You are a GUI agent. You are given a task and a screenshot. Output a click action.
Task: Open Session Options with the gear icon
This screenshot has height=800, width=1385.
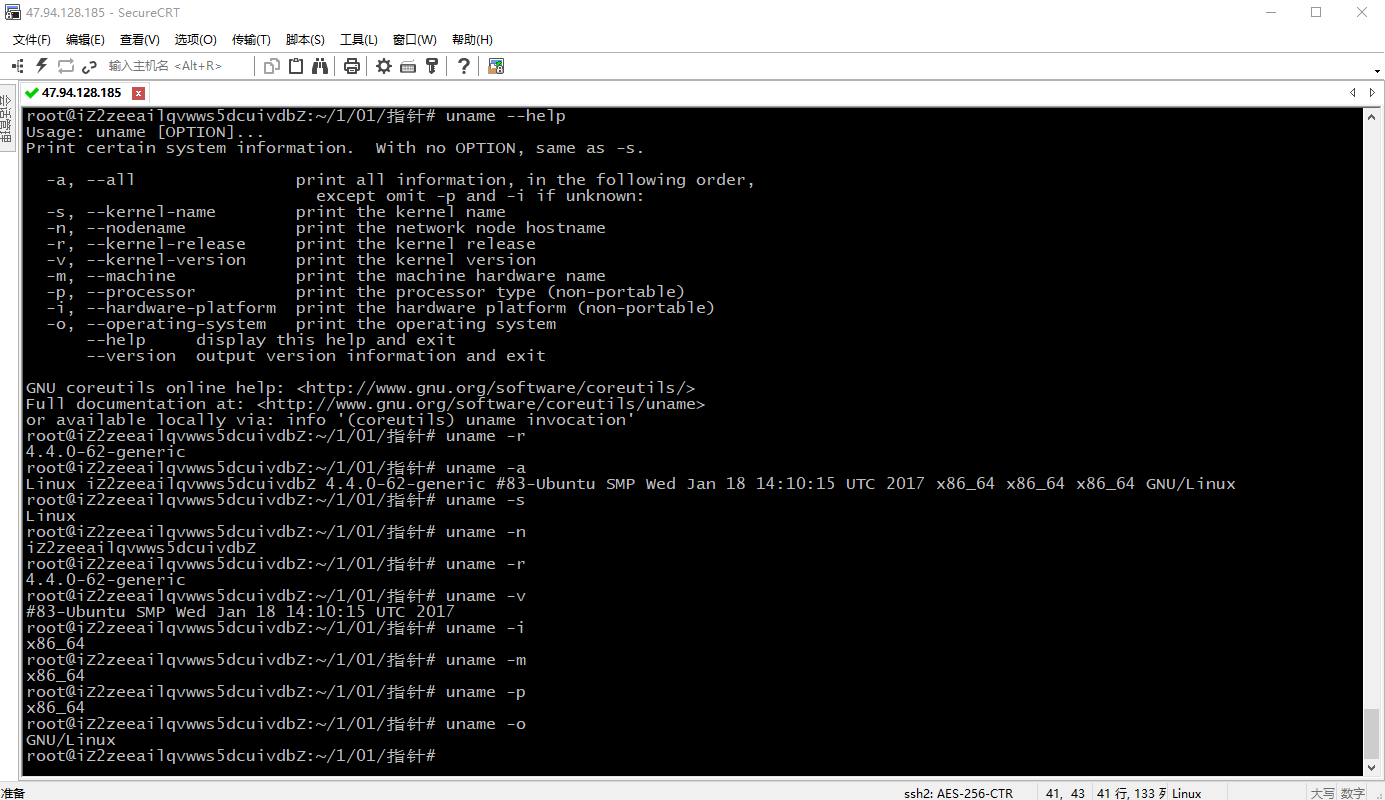pyautogui.click(x=383, y=66)
